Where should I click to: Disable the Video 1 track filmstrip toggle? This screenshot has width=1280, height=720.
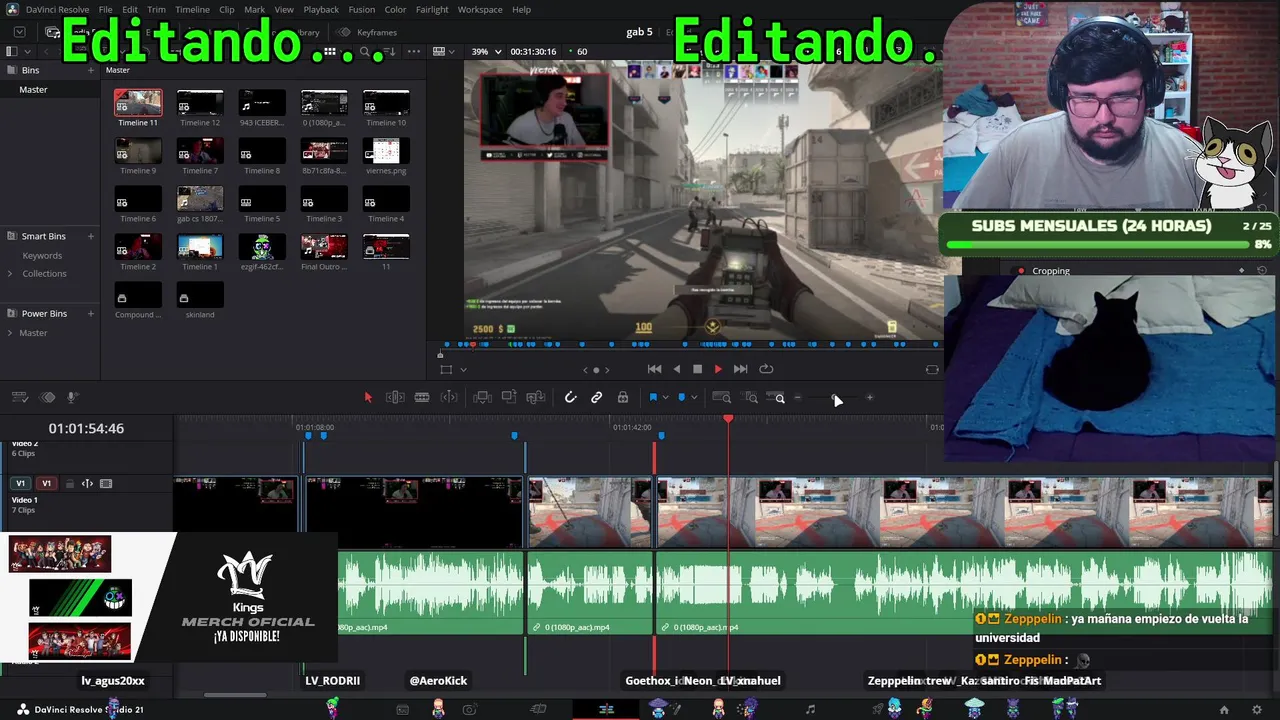pos(106,484)
